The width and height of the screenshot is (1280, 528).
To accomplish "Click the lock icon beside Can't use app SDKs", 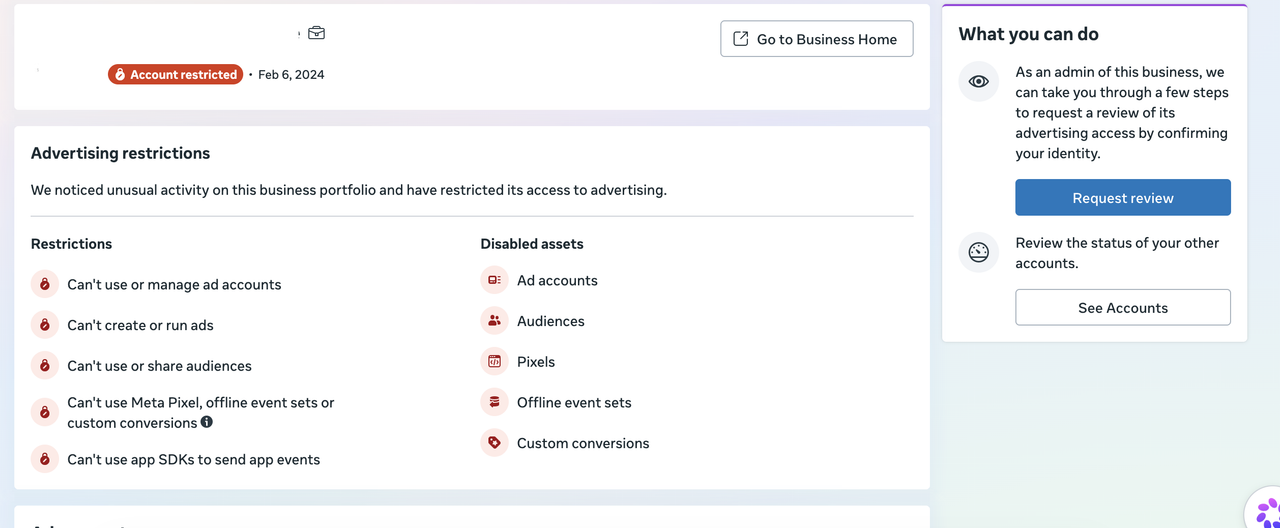I will pos(45,459).
